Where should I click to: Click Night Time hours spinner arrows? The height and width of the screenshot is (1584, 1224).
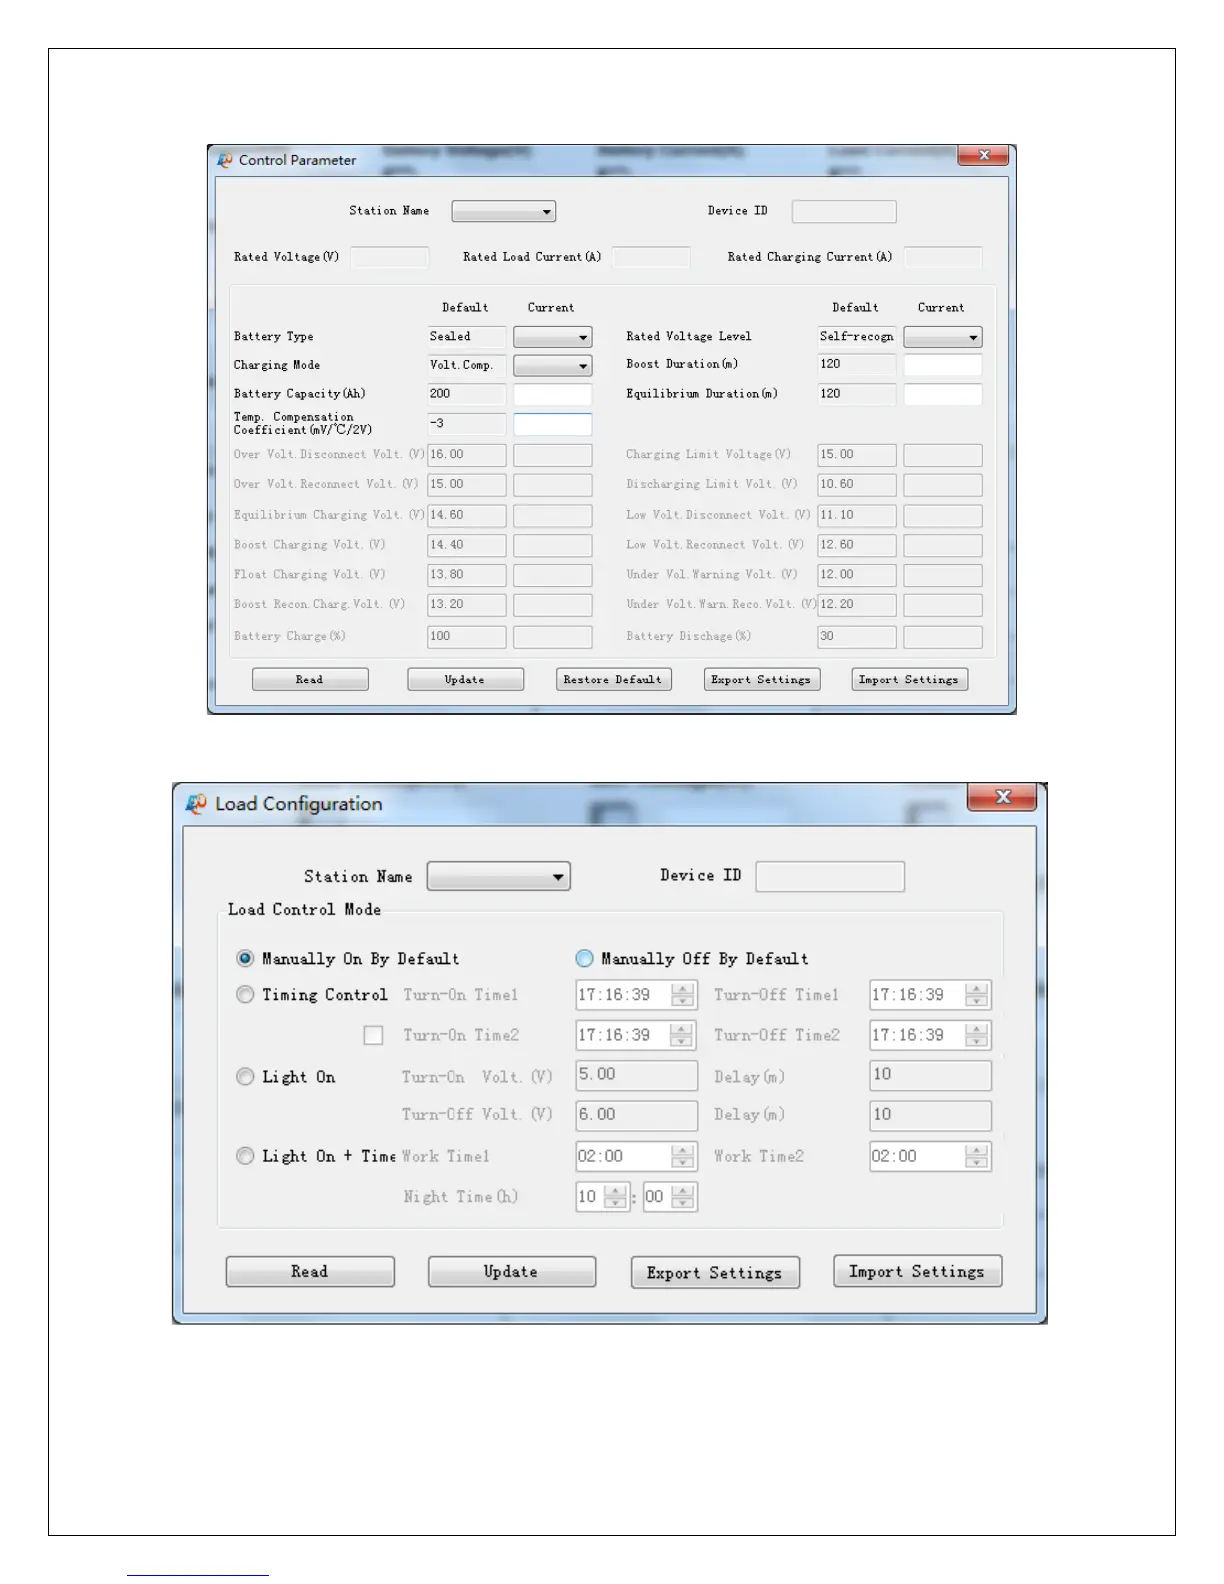(616, 1196)
